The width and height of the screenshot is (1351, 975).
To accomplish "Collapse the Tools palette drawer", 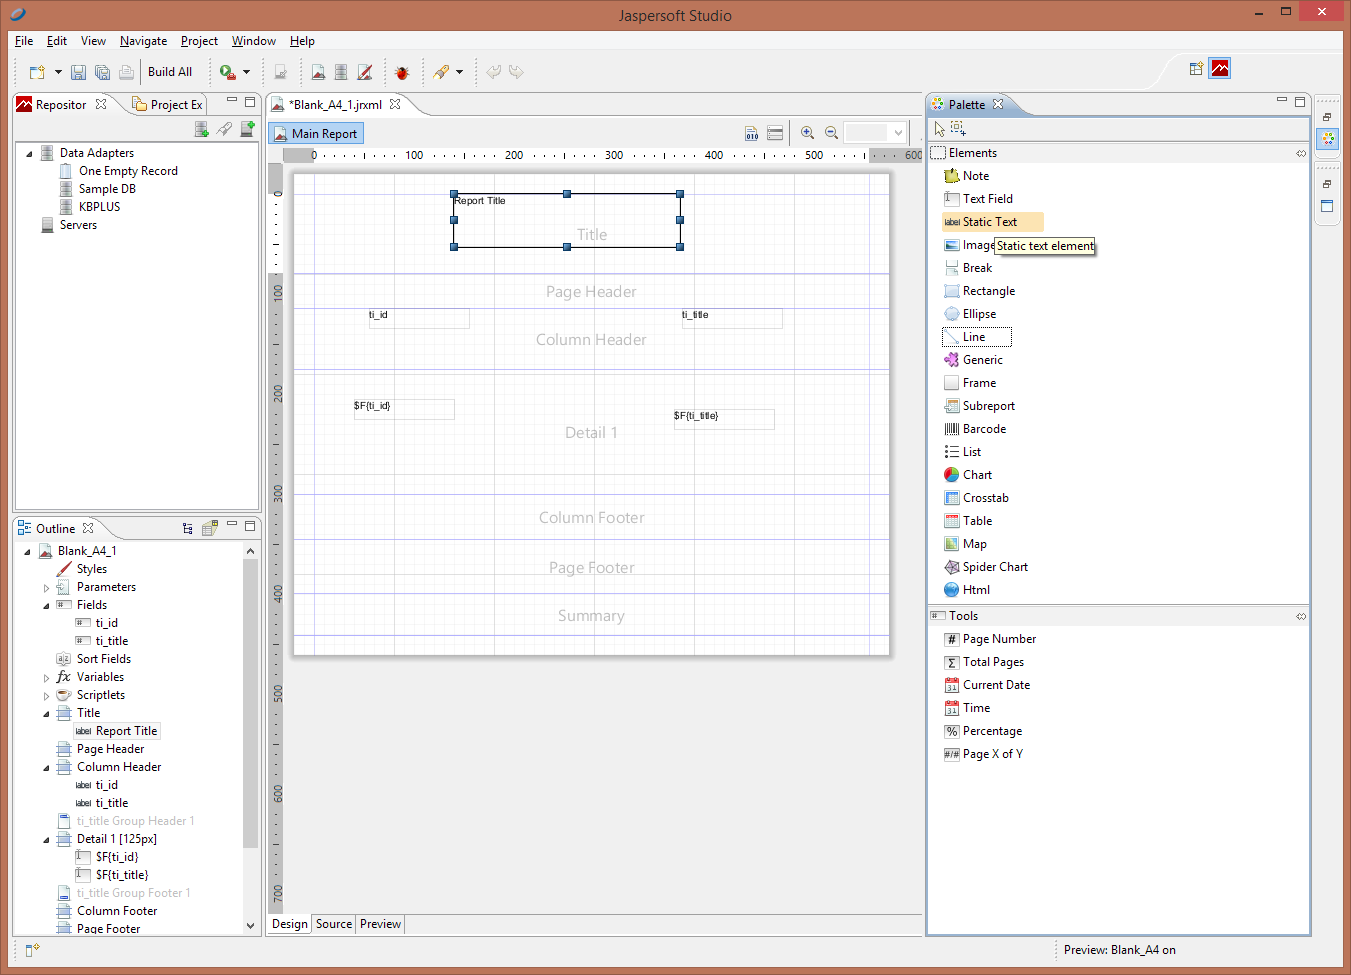I will [x=1300, y=616].
